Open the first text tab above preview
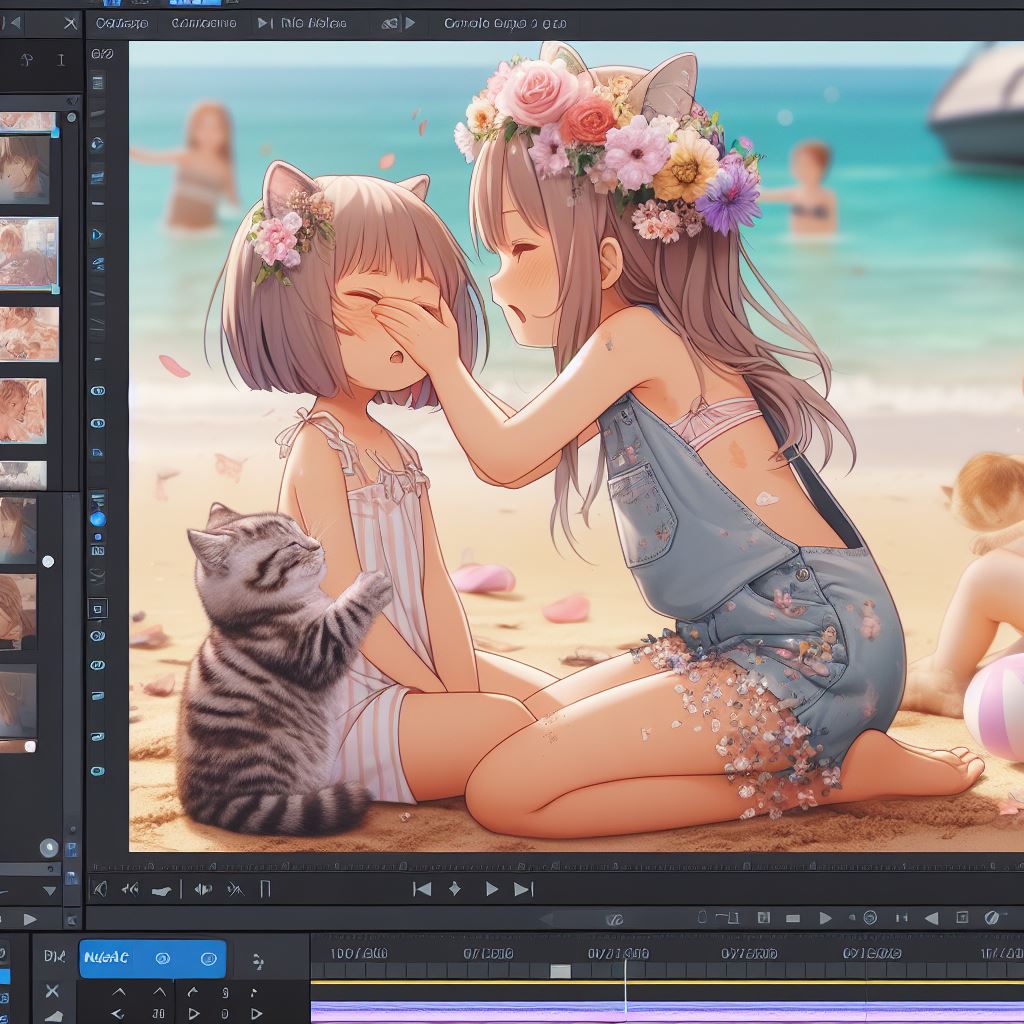This screenshot has width=1024, height=1024. pos(120,22)
